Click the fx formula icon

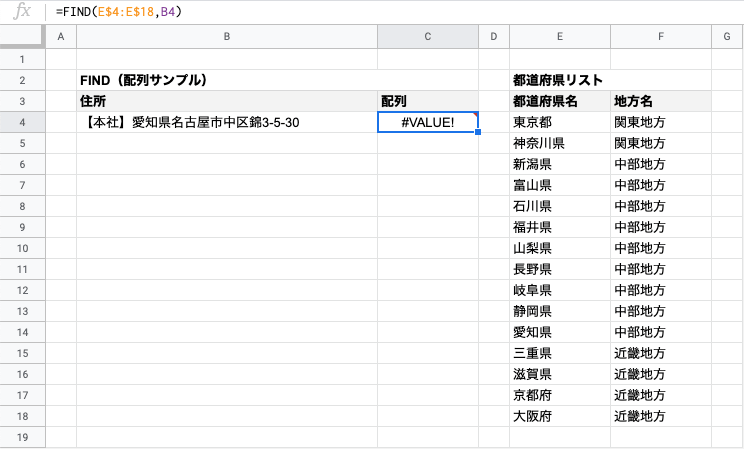click(x=22, y=12)
